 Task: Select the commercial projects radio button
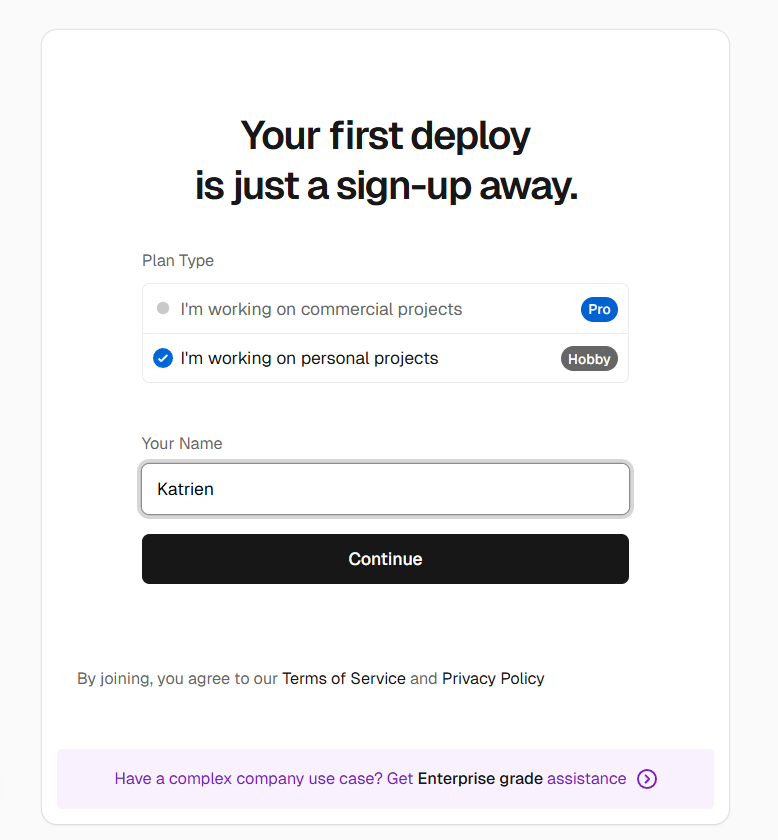point(163,309)
